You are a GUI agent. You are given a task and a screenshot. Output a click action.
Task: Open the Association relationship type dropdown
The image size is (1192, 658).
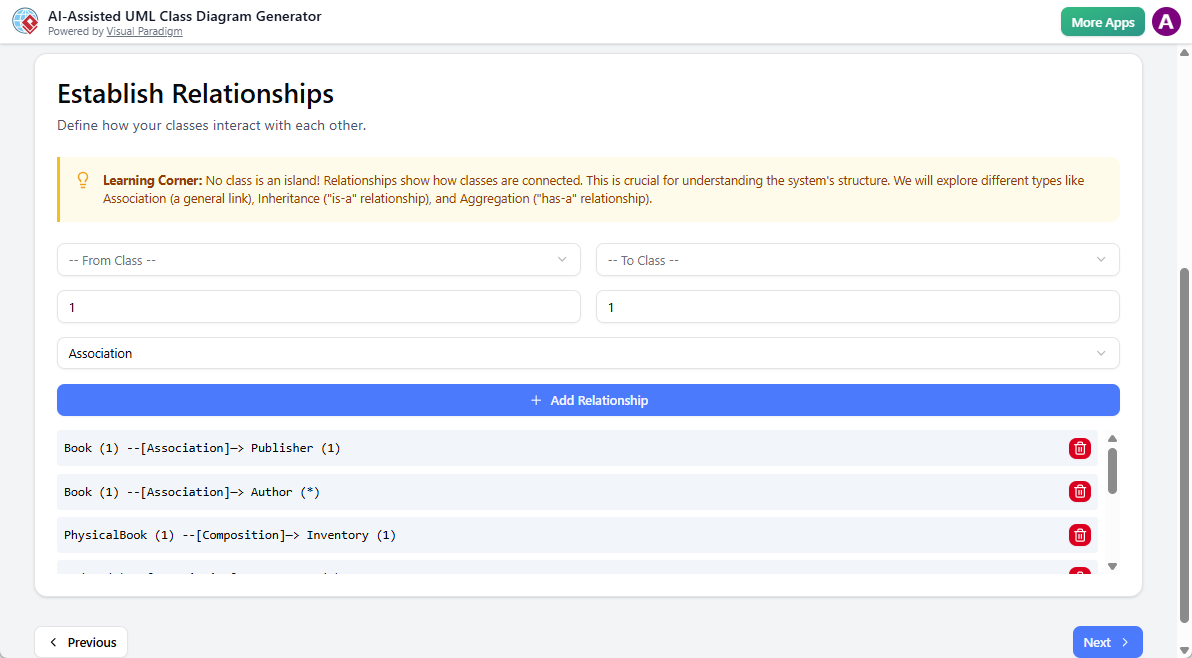(588, 353)
